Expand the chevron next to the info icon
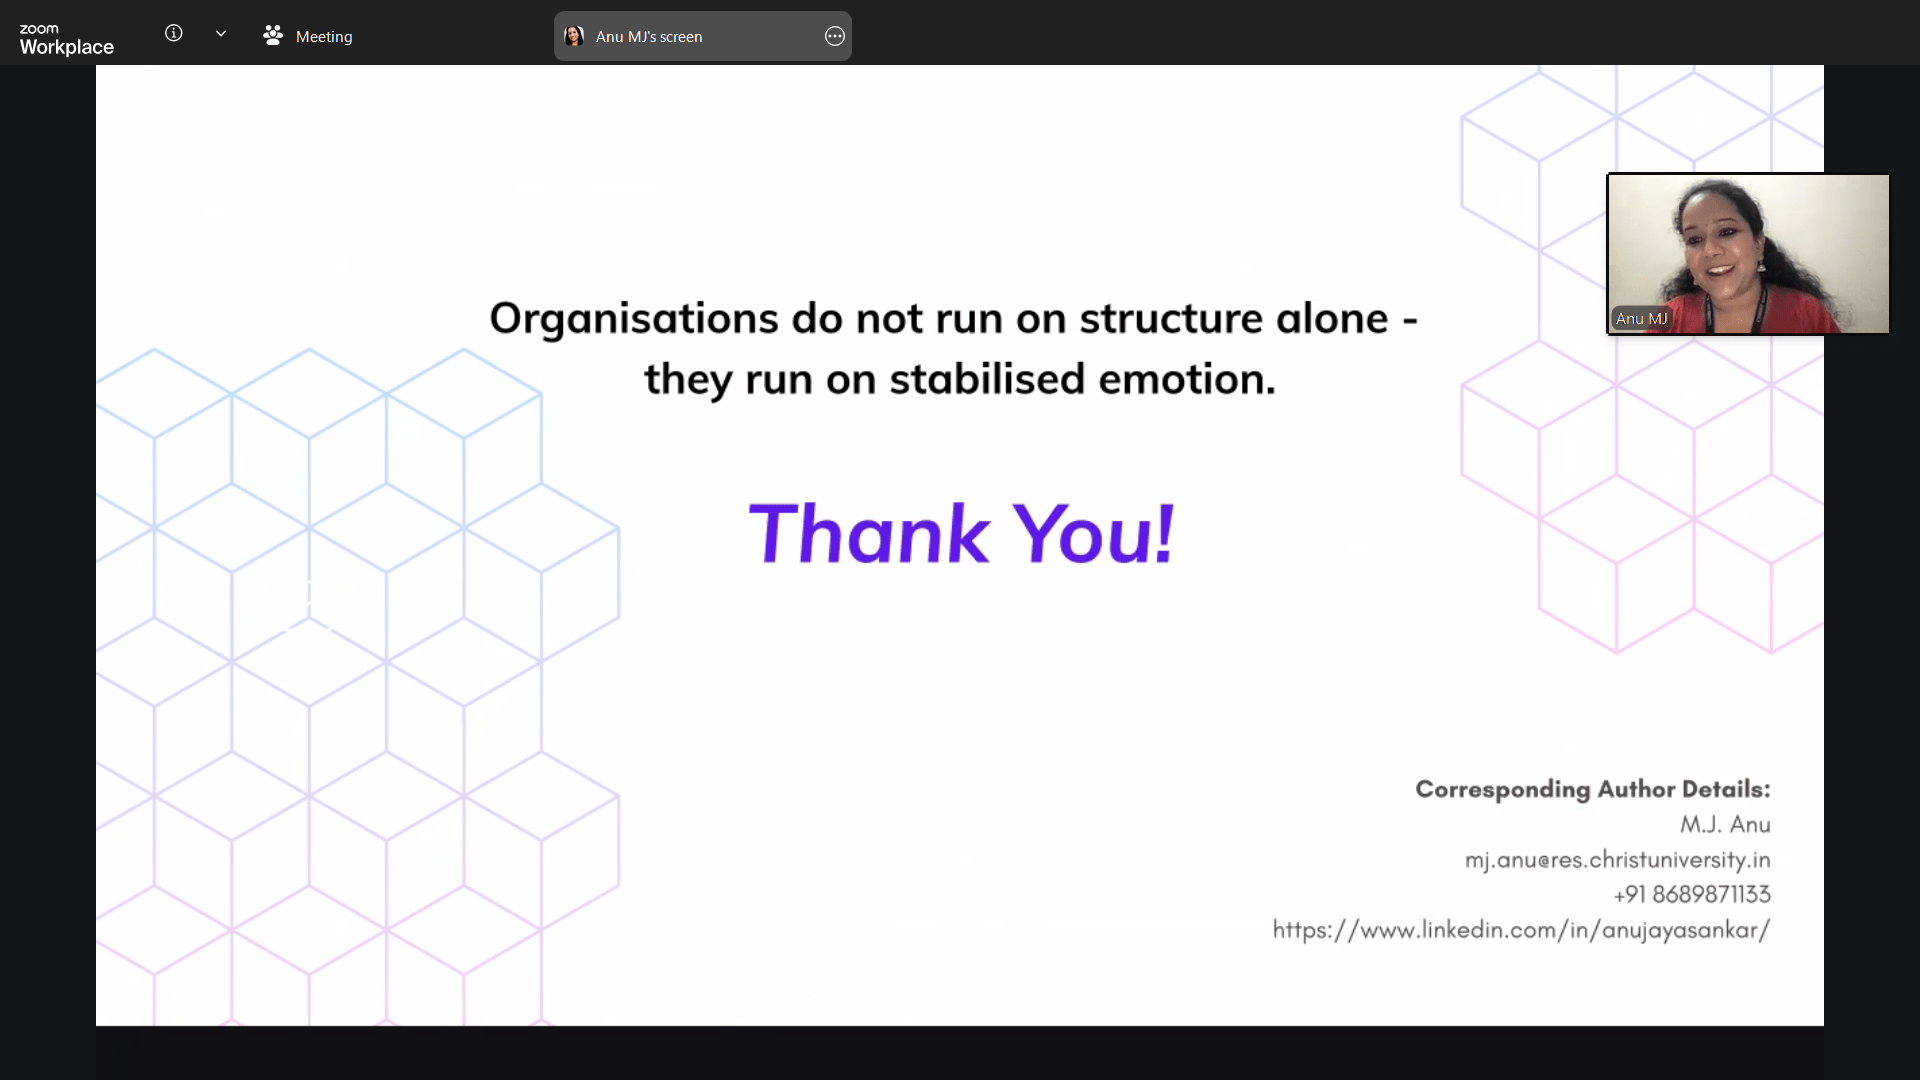This screenshot has width=1920, height=1080. (221, 33)
